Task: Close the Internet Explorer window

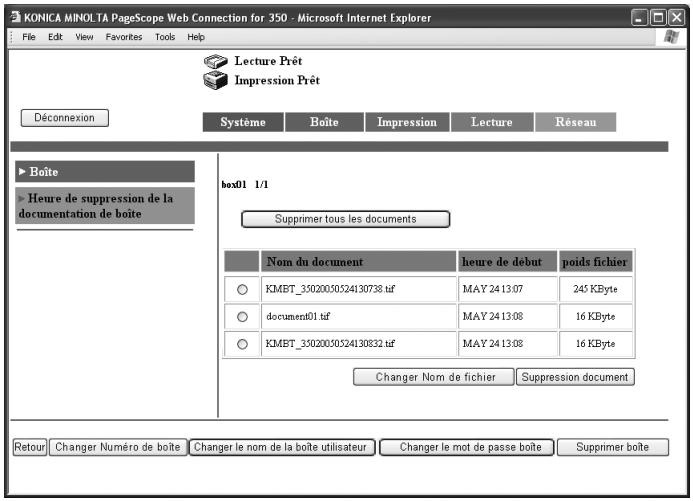Action: pyautogui.click(x=677, y=18)
